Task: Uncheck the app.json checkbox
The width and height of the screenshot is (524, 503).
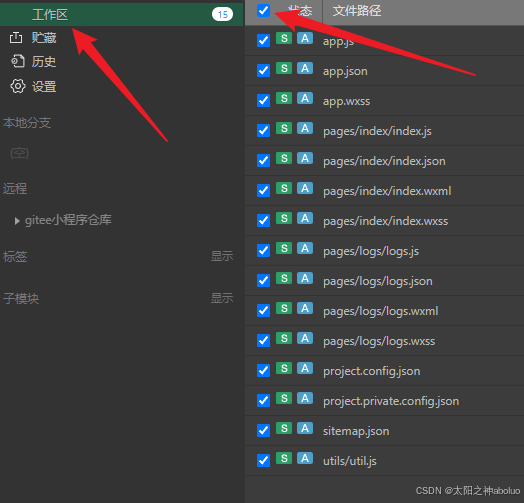Action: [263, 71]
